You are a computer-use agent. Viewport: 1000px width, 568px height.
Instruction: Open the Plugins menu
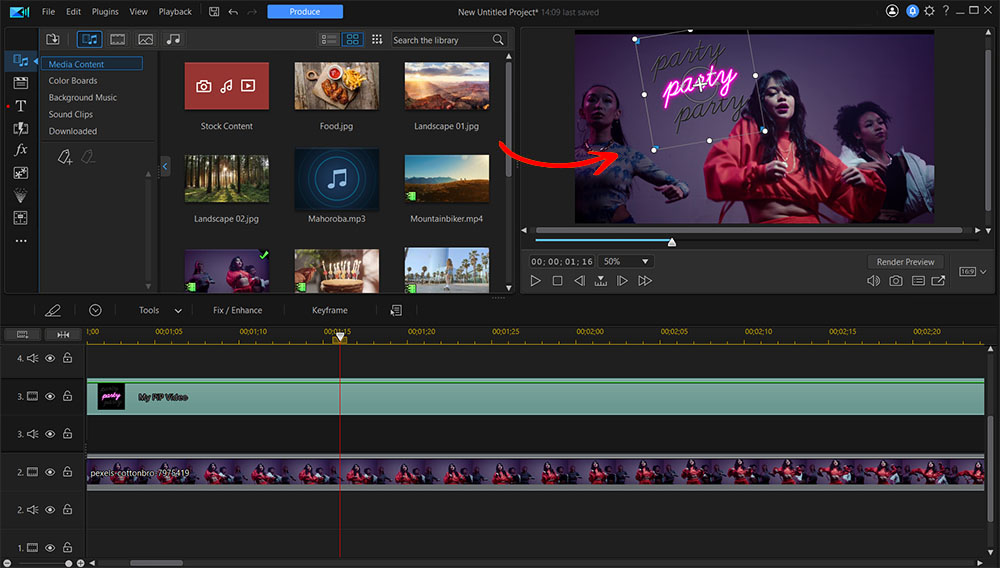[x=105, y=12]
